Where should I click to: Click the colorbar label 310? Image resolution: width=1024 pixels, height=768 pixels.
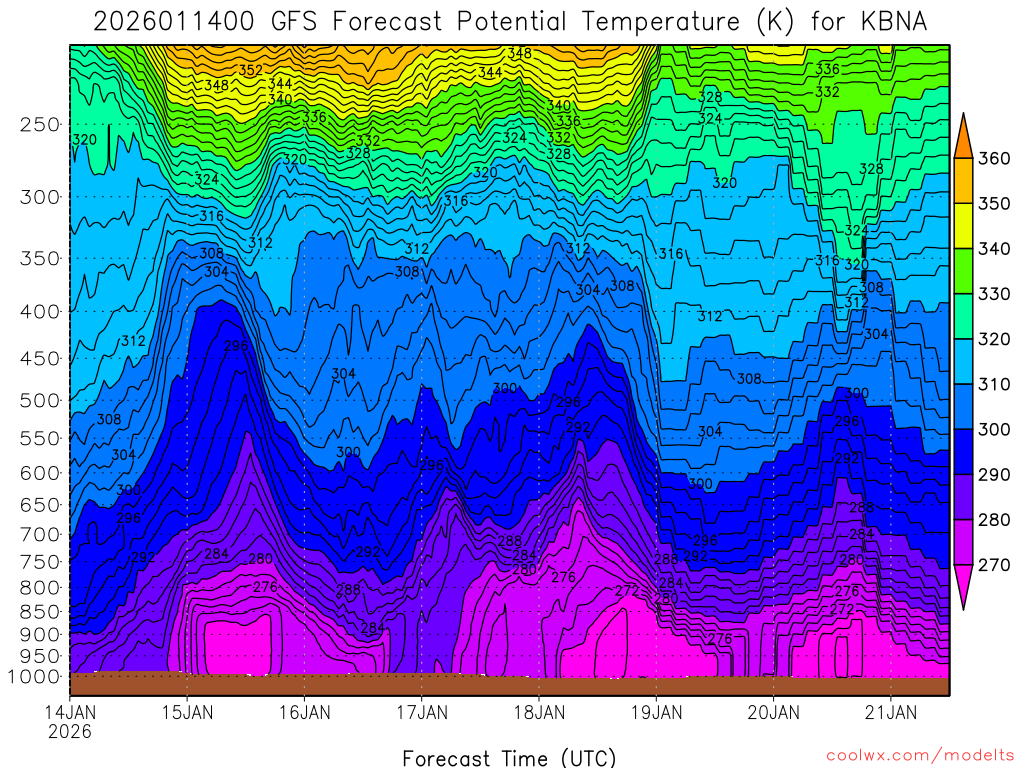(x=994, y=384)
